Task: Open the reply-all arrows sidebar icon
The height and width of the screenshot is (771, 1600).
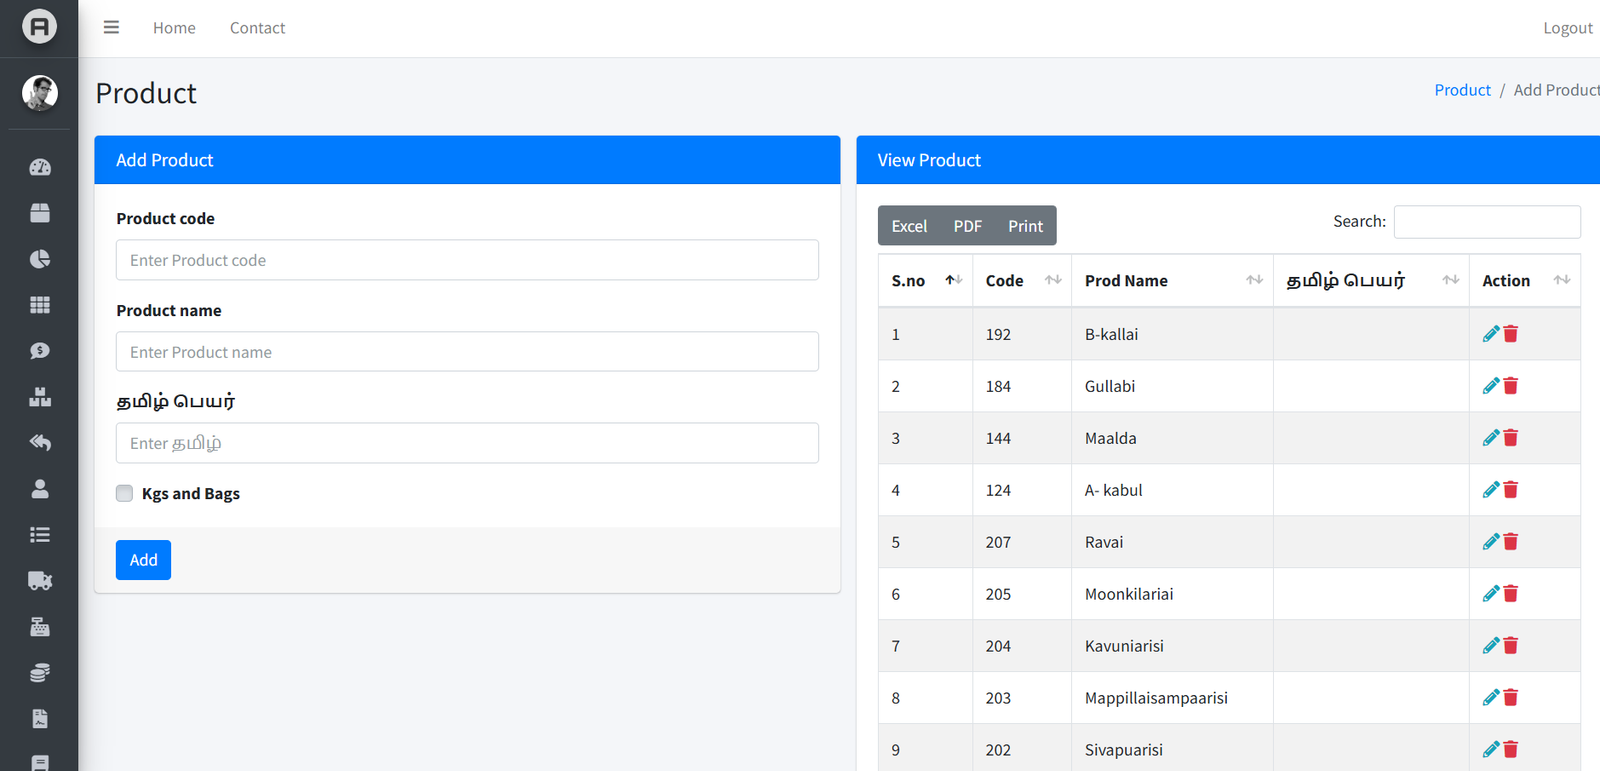Action: point(40,443)
